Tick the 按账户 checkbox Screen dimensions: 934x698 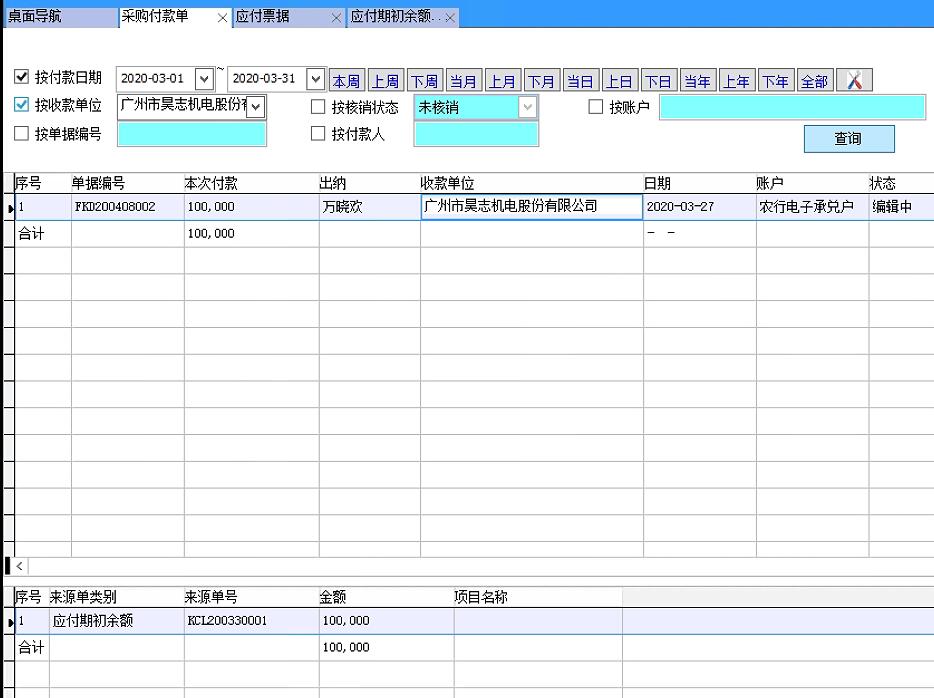pyautogui.click(x=596, y=107)
